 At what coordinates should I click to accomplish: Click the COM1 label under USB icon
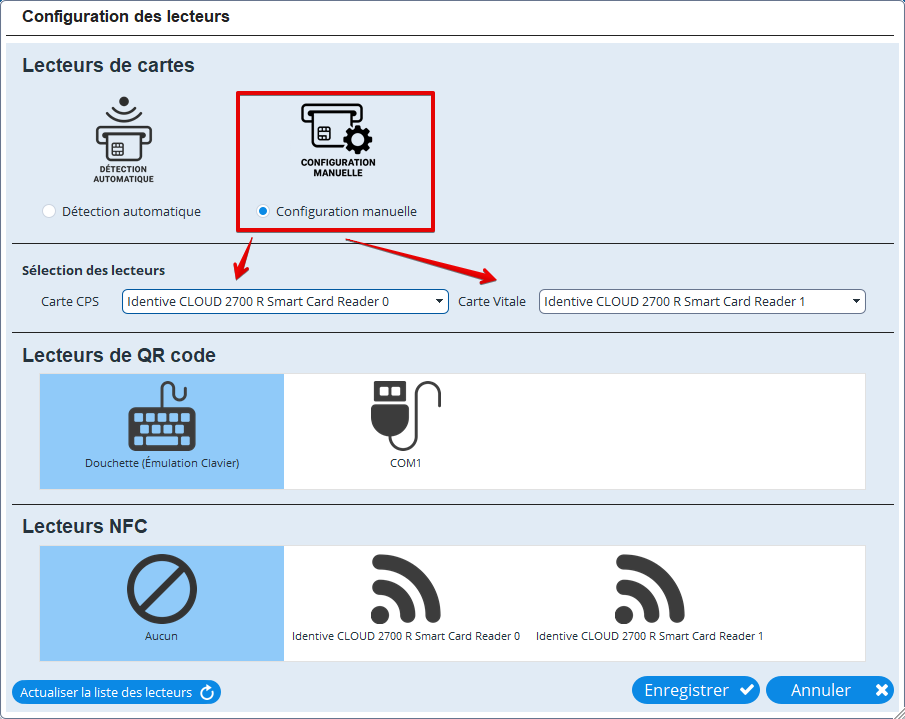[x=405, y=463]
